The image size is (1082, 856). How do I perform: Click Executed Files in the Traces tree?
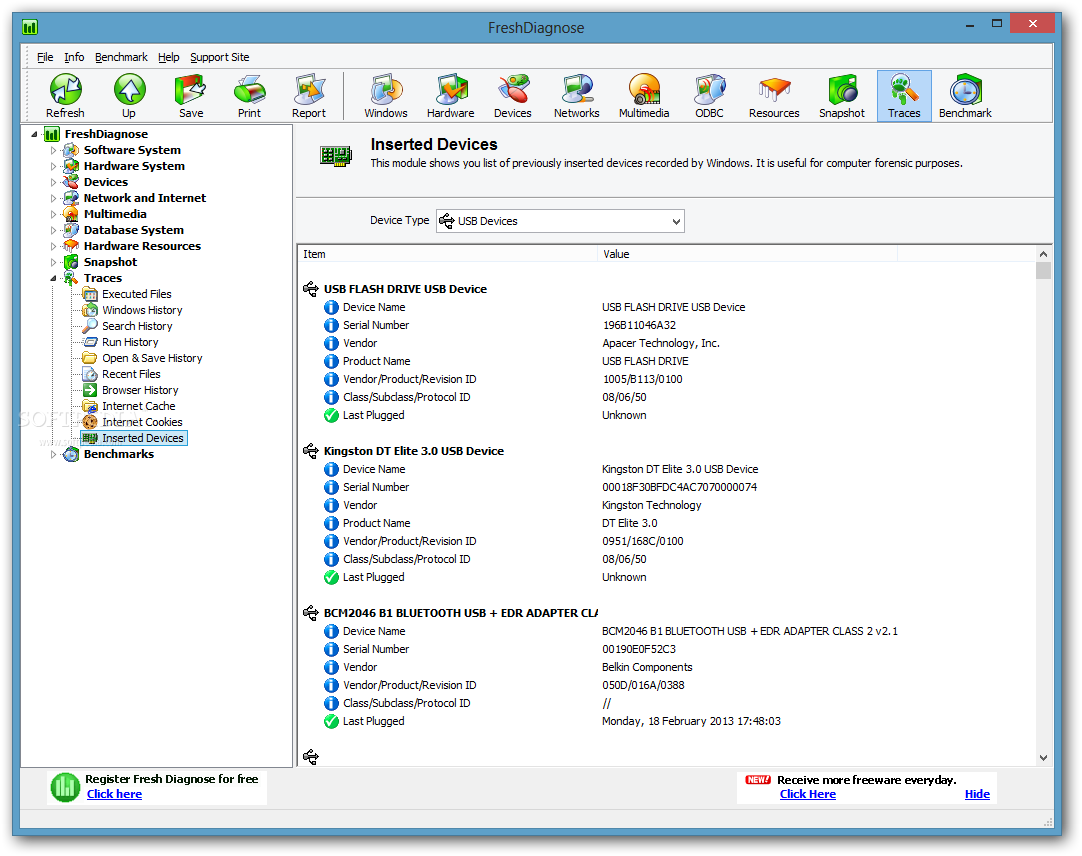pos(137,294)
